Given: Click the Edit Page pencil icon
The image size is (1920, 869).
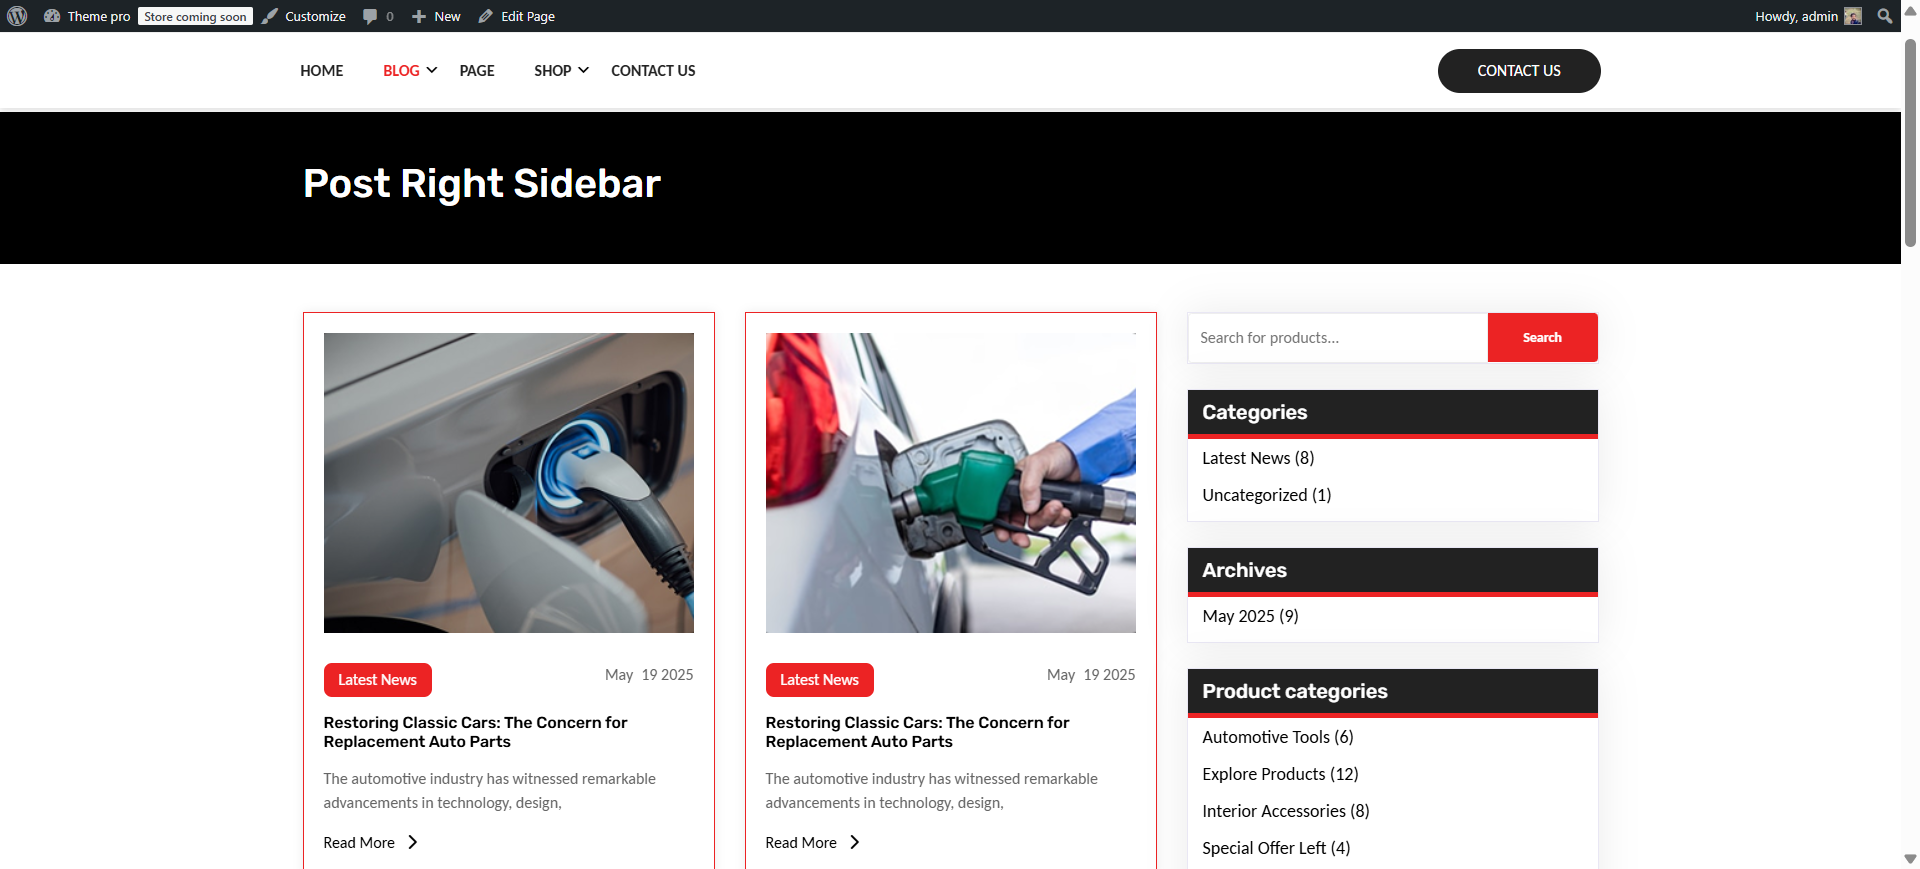Looking at the screenshot, I should pos(486,16).
